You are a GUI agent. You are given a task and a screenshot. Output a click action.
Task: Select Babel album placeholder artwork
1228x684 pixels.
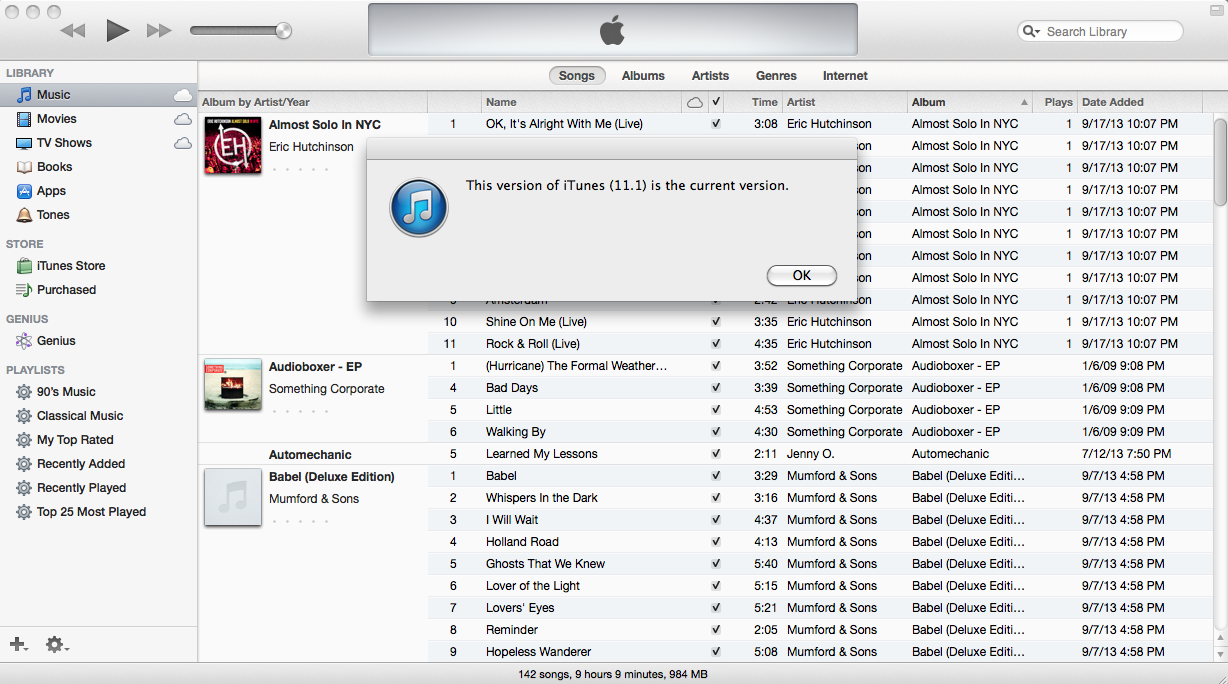point(232,497)
